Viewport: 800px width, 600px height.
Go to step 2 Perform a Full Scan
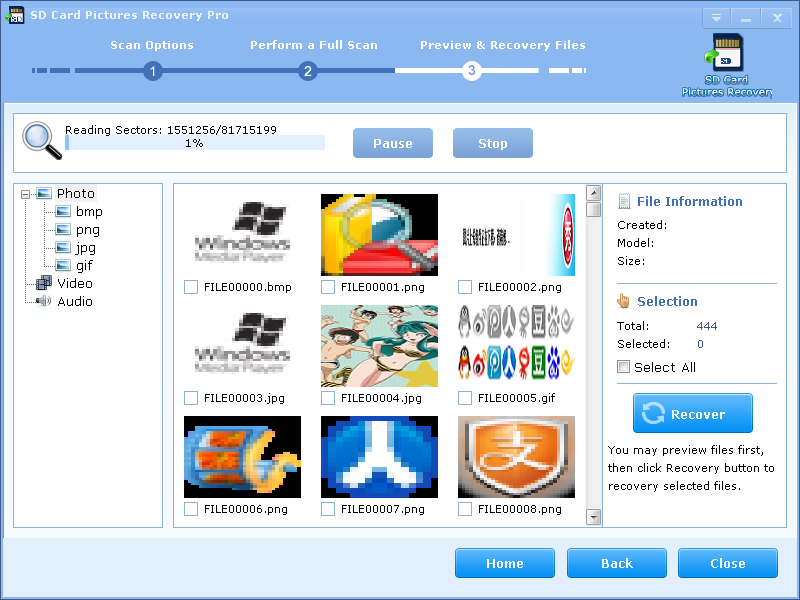coord(308,70)
